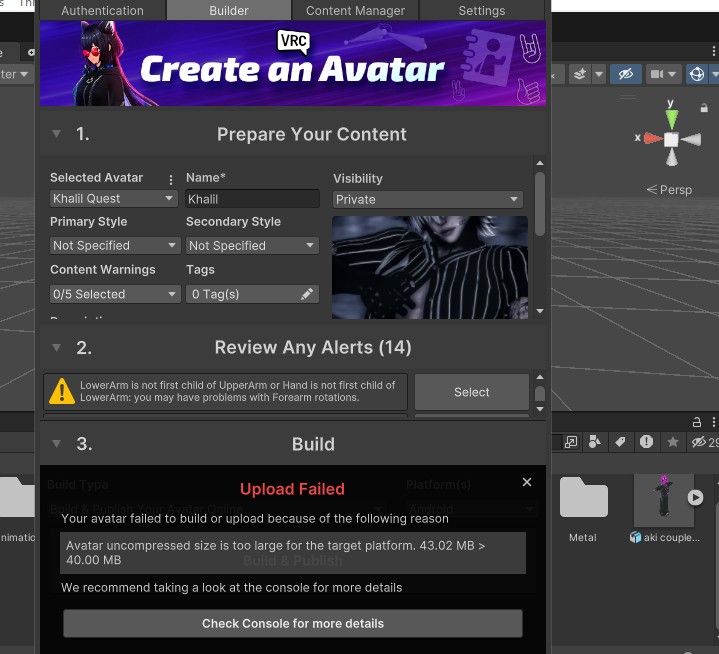Click the favorites star icon in Project panel

(673, 442)
